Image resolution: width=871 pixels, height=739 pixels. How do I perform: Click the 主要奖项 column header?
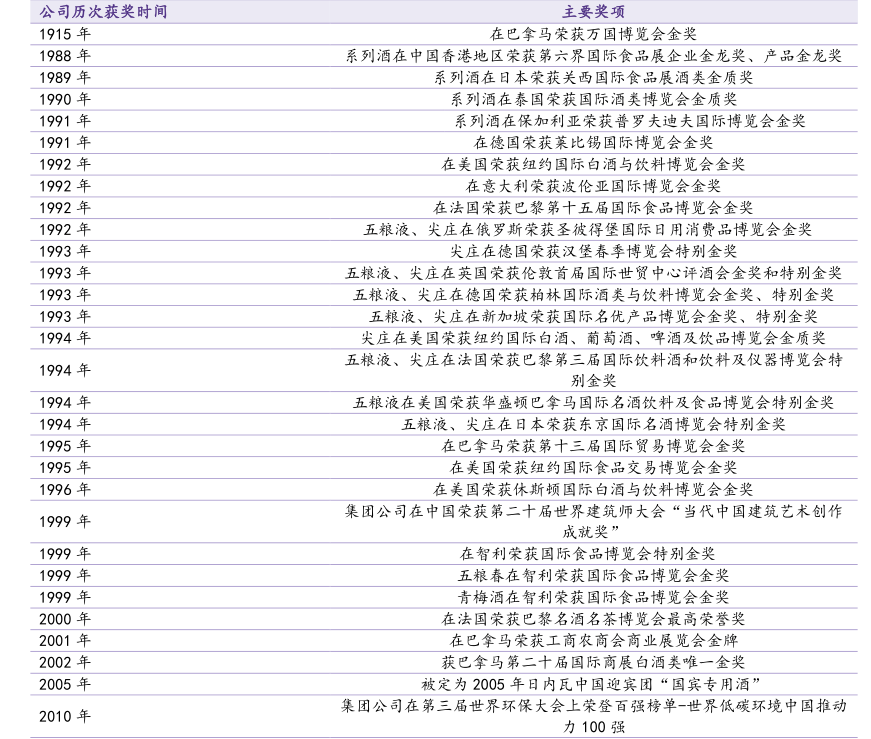click(593, 12)
